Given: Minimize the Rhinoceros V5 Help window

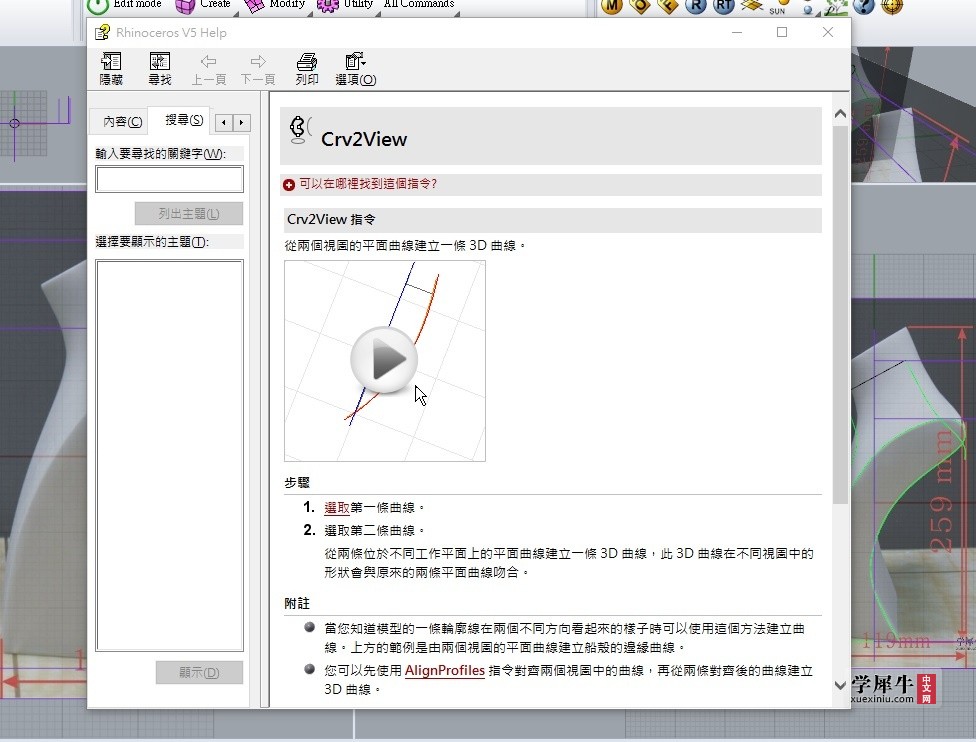Looking at the screenshot, I should coord(737,32).
